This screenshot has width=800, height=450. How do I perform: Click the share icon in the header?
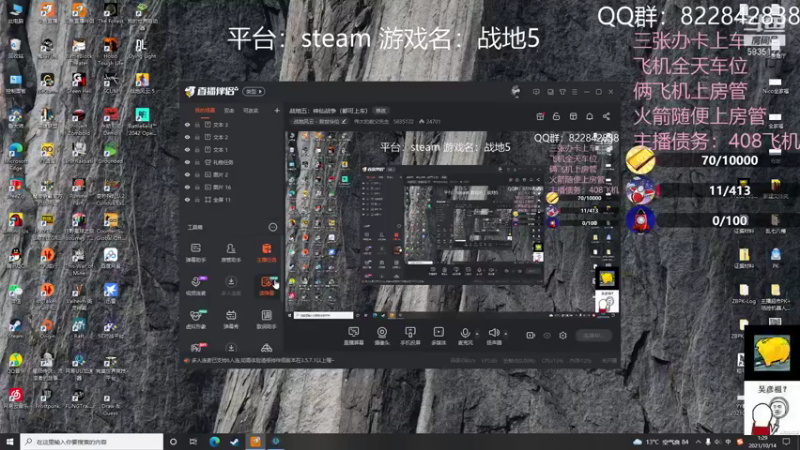pyautogui.click(x=606, y=116)
